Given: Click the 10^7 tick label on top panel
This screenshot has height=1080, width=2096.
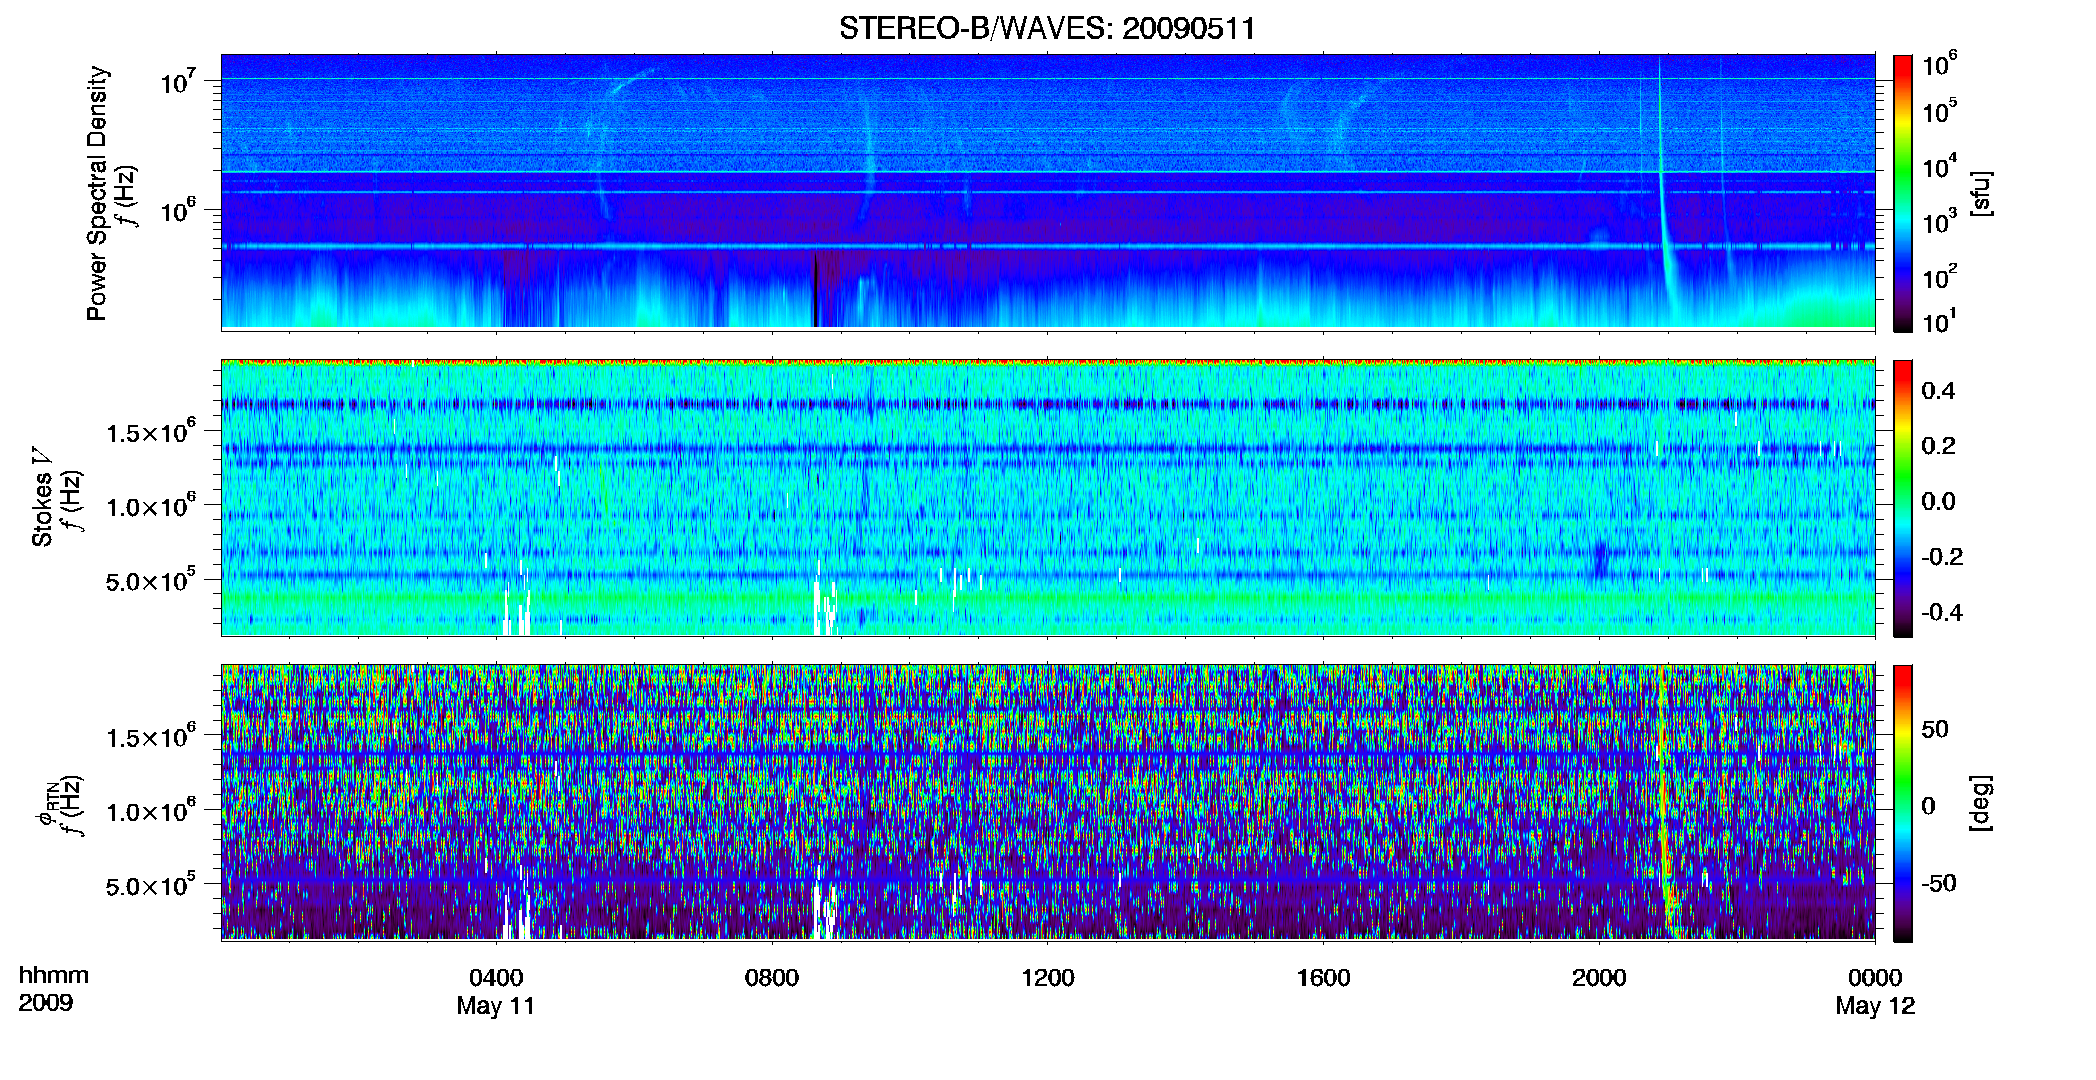Looking at the screenshot, I should click(x=177, y=81).
